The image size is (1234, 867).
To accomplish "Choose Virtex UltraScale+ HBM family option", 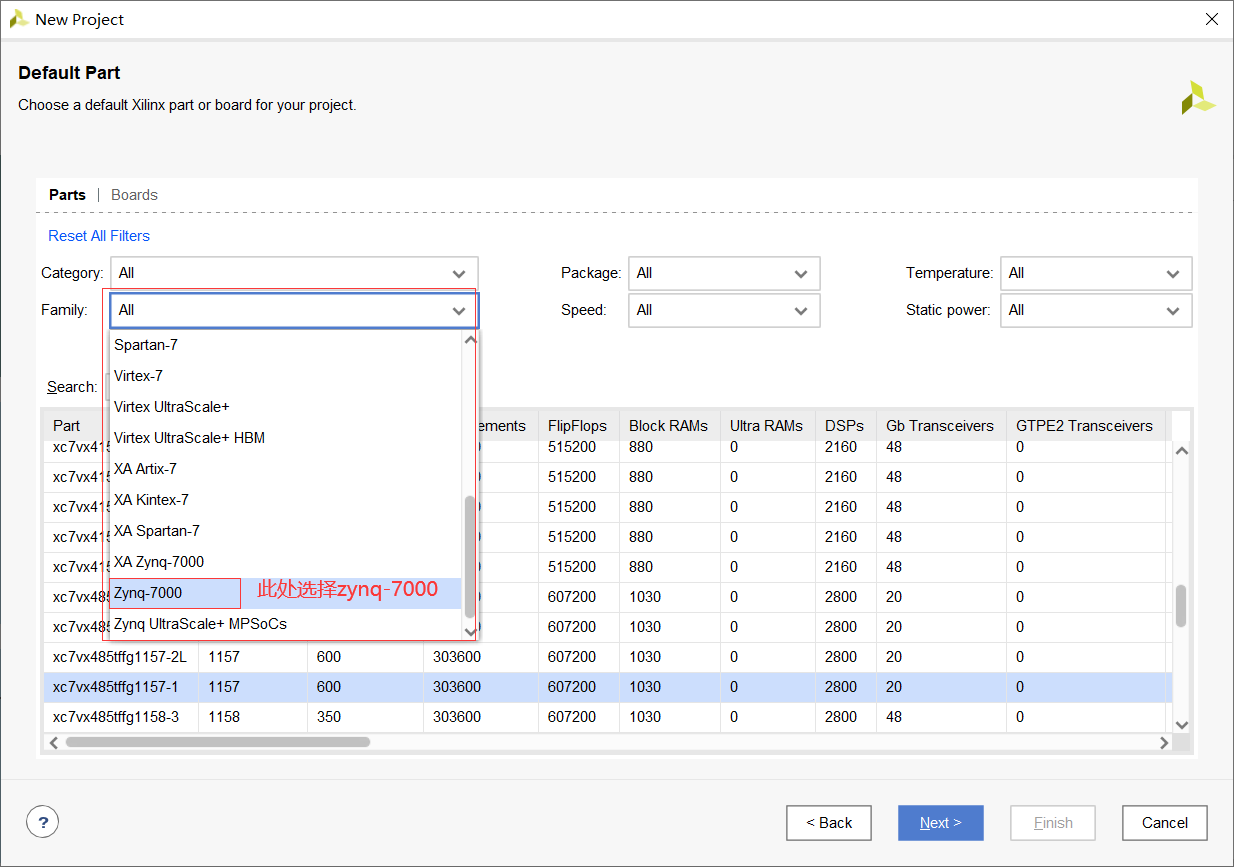I will pos(285,438).
